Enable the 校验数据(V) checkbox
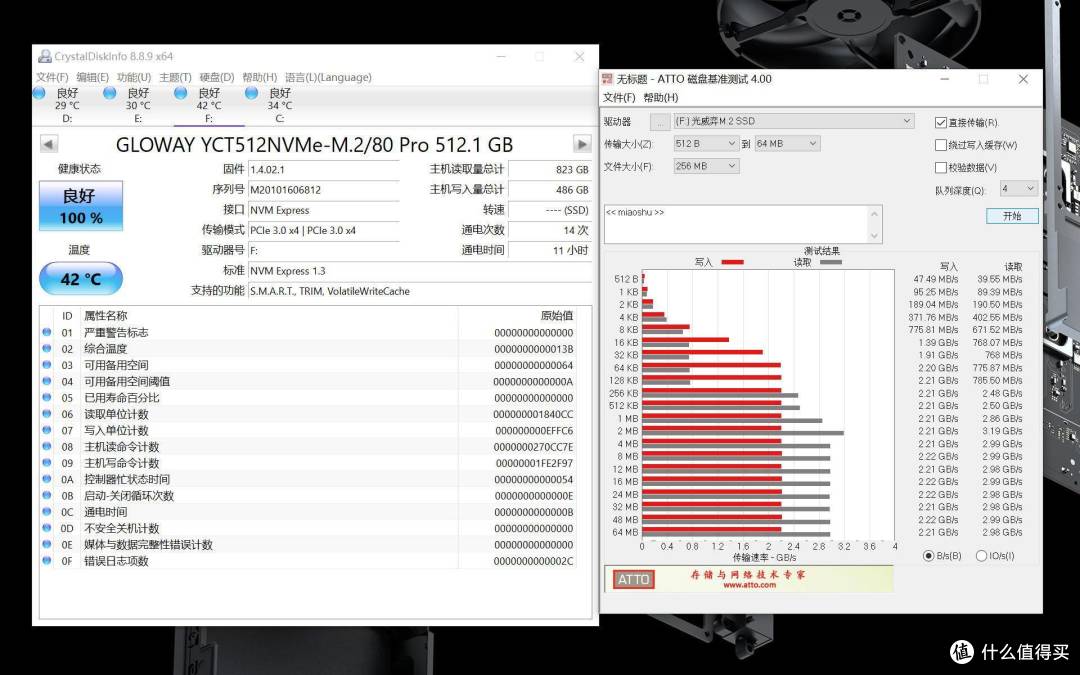Screen dimensions: 1080x675 click(941, 167)
